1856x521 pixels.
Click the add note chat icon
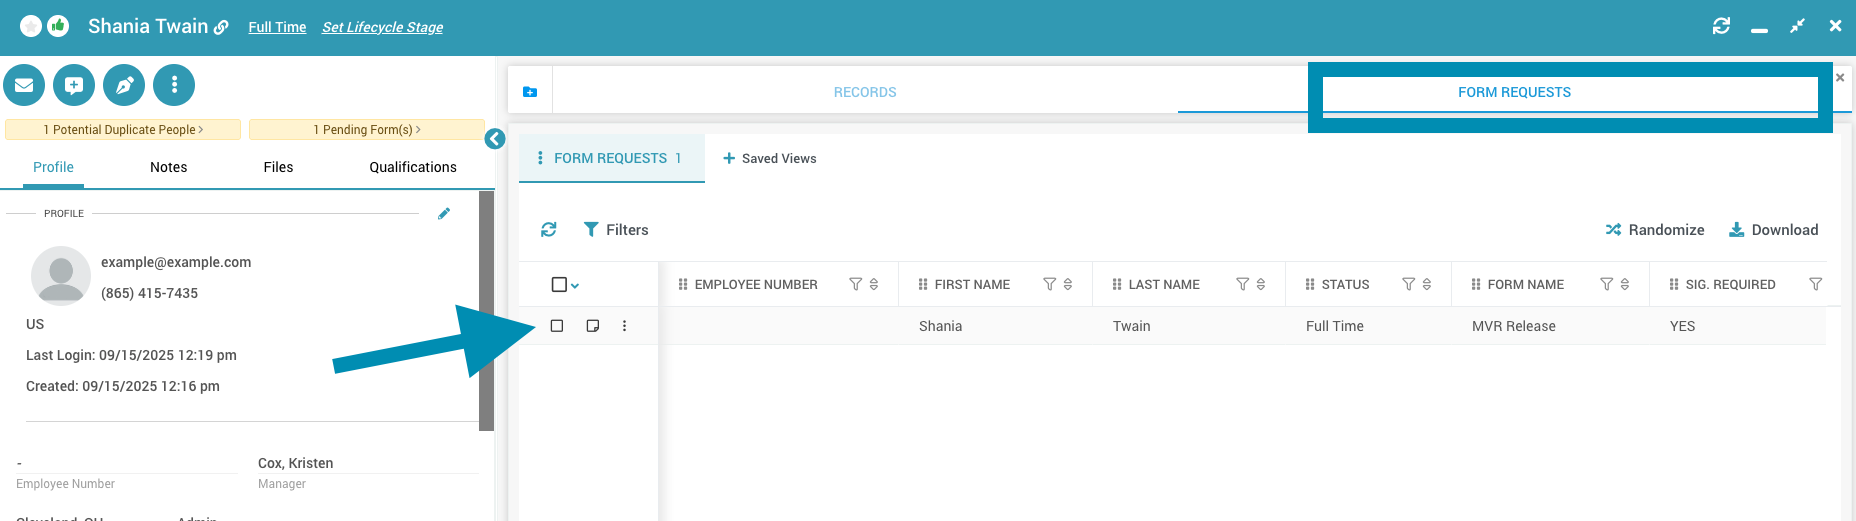(74, 85)
